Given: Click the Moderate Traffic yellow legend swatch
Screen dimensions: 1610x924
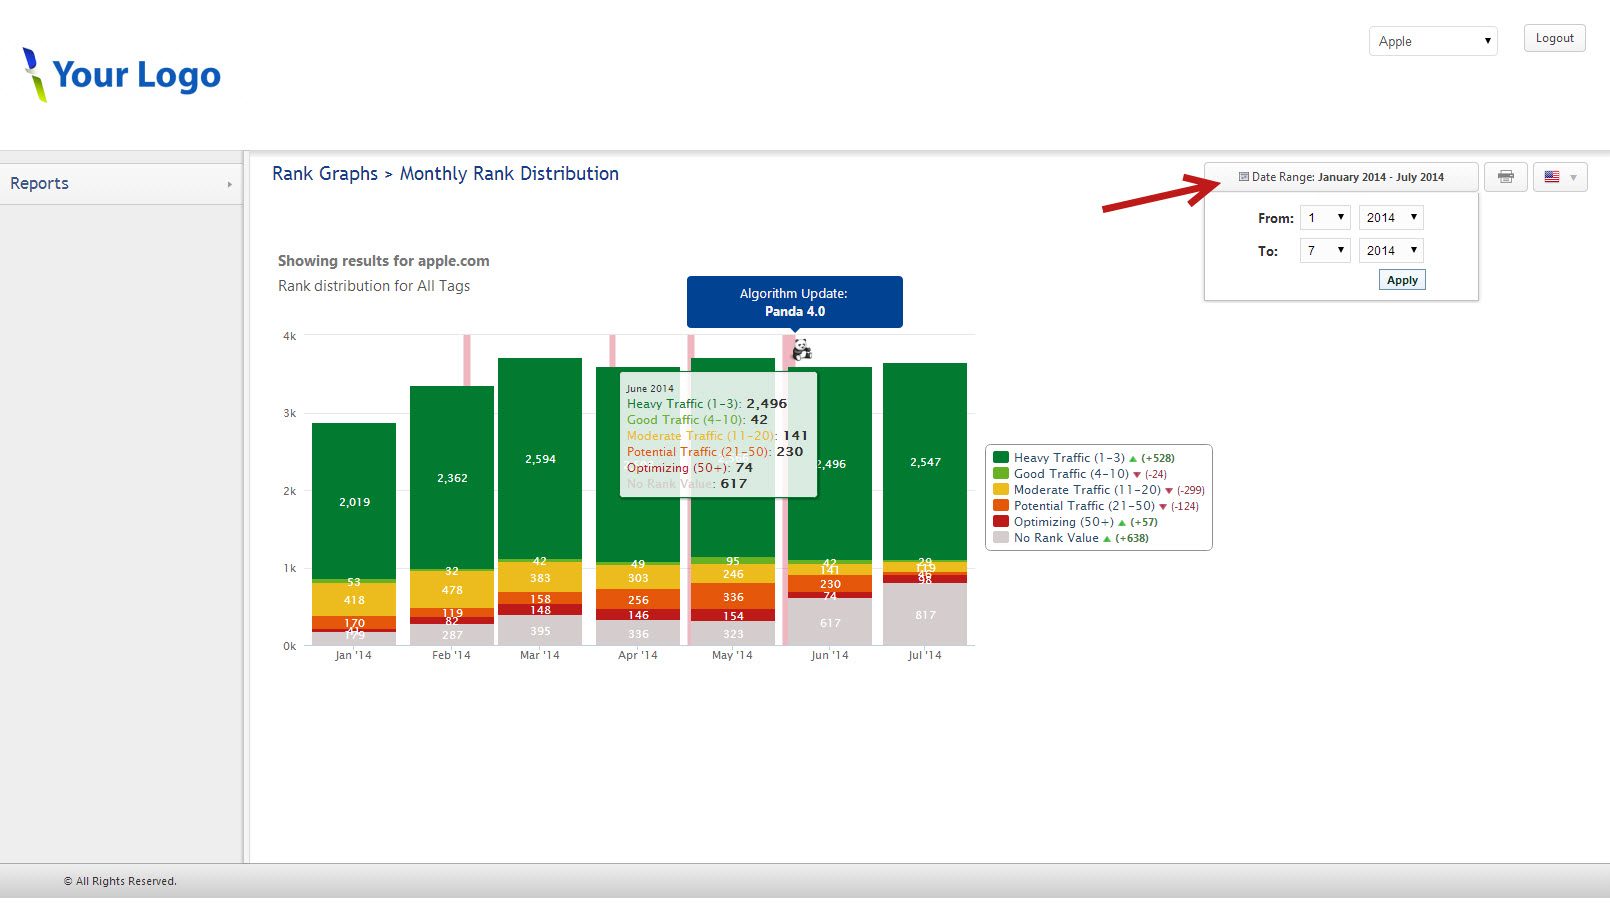Looking at the screenshot, I should click(x=1001, y=490).
